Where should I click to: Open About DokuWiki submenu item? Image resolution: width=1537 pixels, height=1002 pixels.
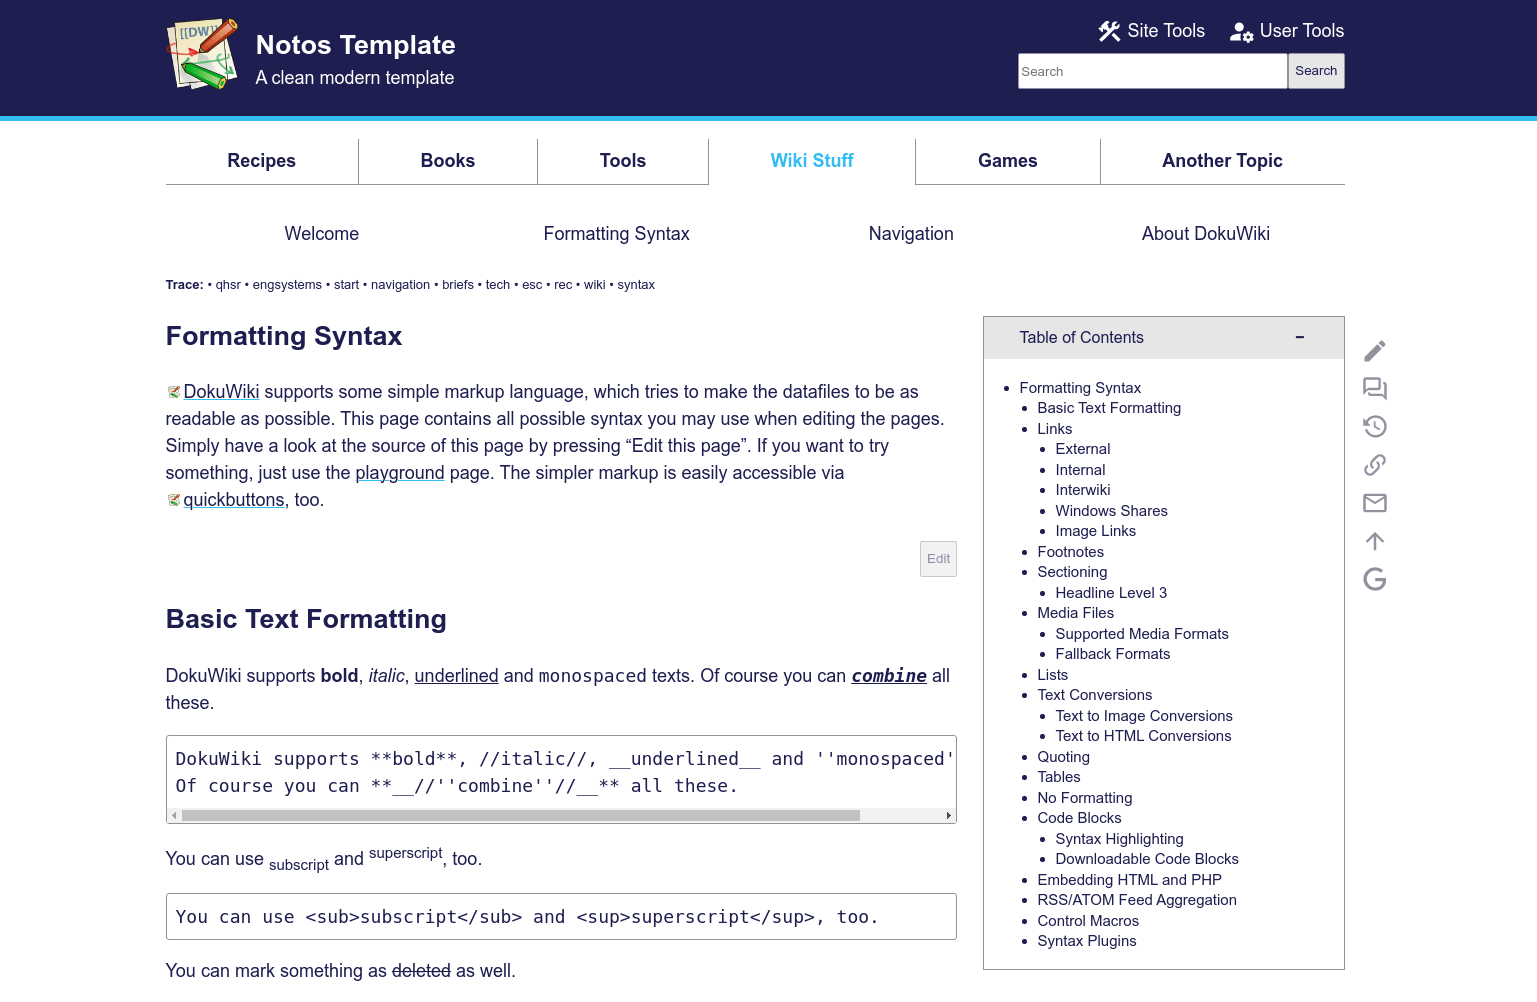coord(1206,234)
